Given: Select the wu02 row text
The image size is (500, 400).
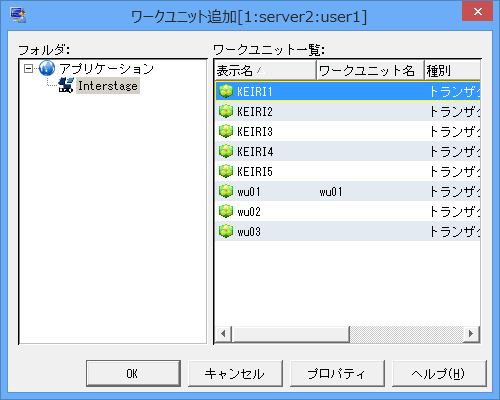Looking at the screenshot, I should coord(249,212).
